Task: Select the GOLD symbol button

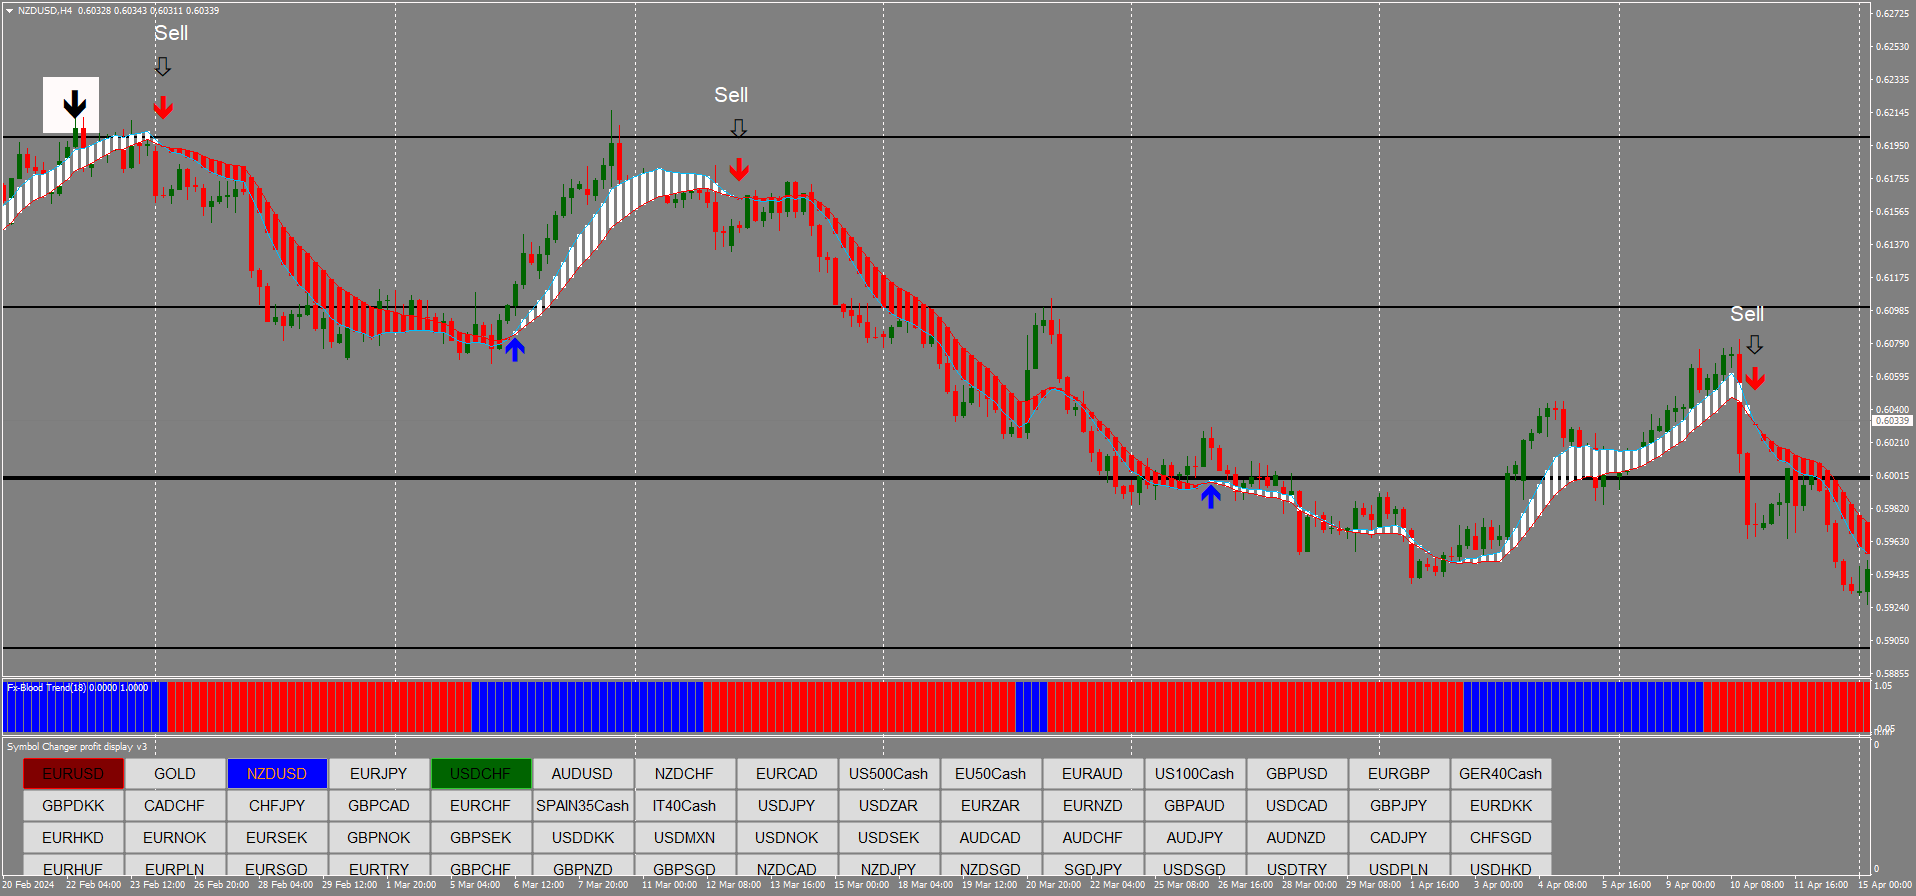Action: [175, 774]
